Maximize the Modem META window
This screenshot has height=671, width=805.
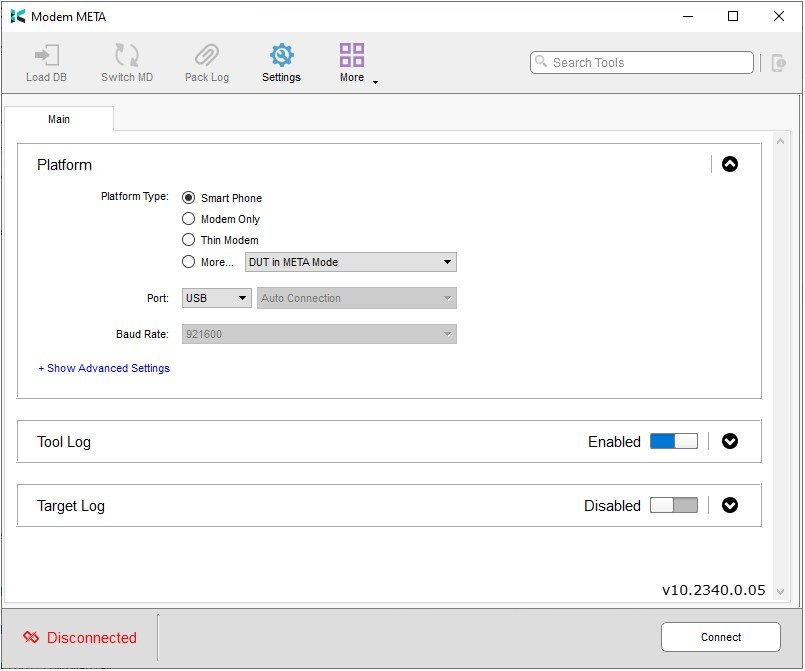tap(733, 16)
